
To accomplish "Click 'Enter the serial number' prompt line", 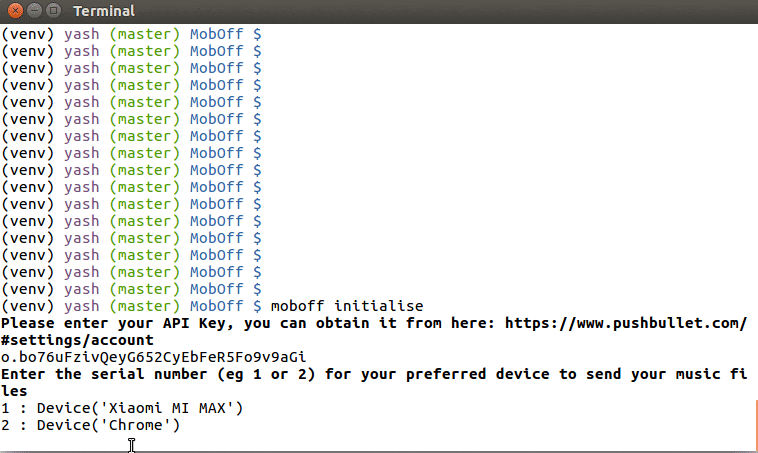I will (374, 374).
